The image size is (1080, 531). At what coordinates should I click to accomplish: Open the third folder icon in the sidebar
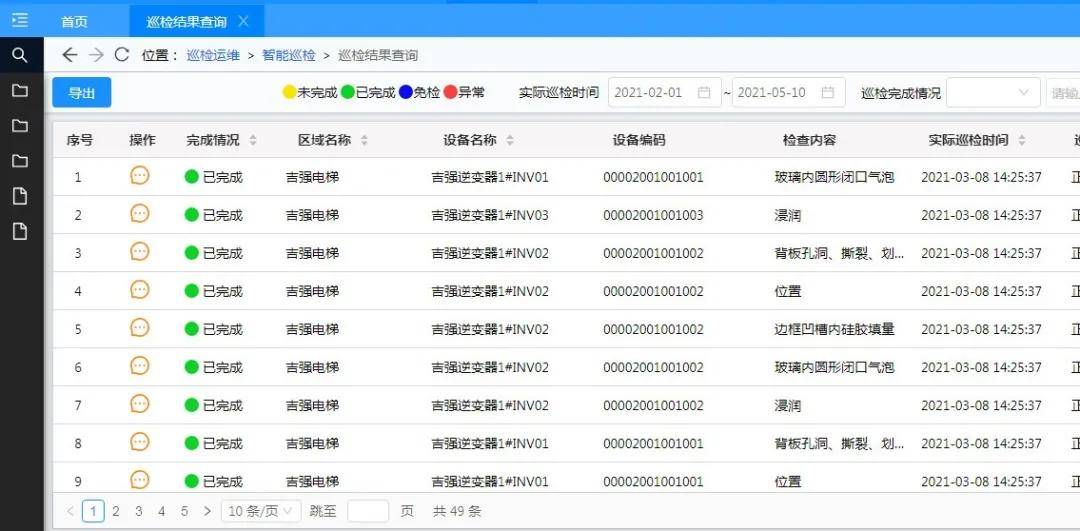point(20,160)
